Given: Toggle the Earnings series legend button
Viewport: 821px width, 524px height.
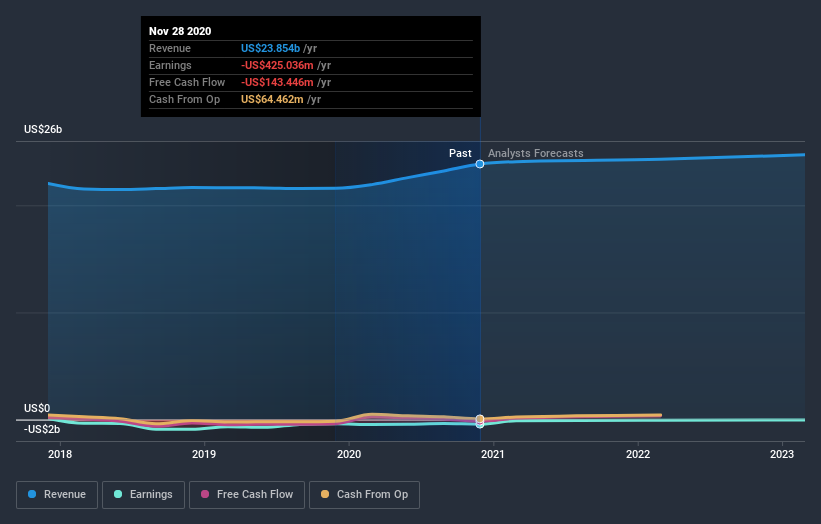Looking at the screenshot, I should coord(143,495).
